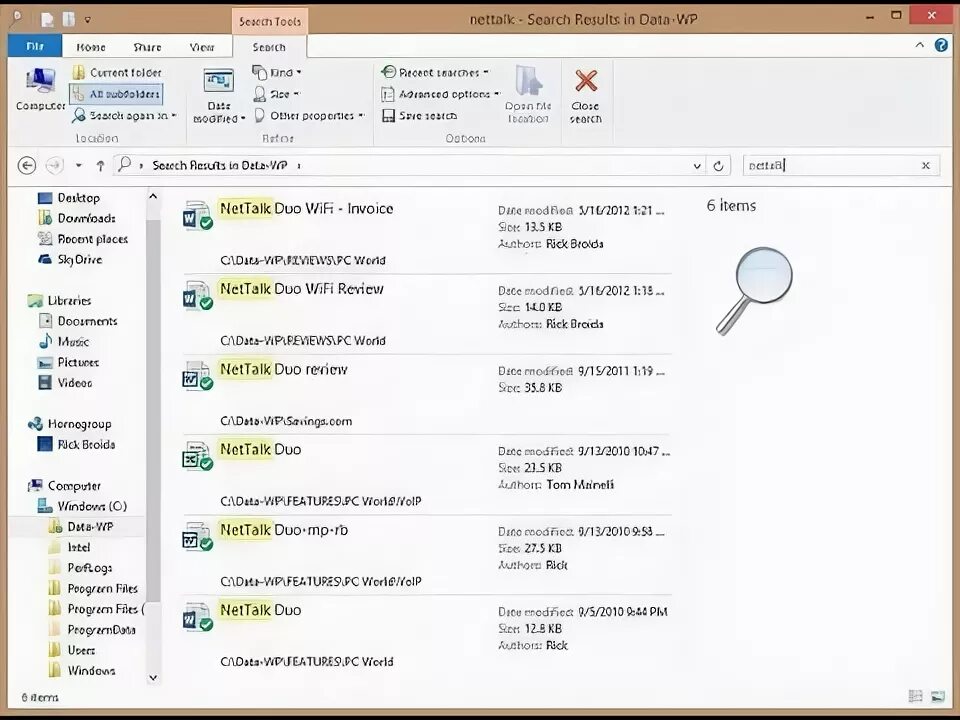Open the Kind filter dropdown

(x=277, y=72)
